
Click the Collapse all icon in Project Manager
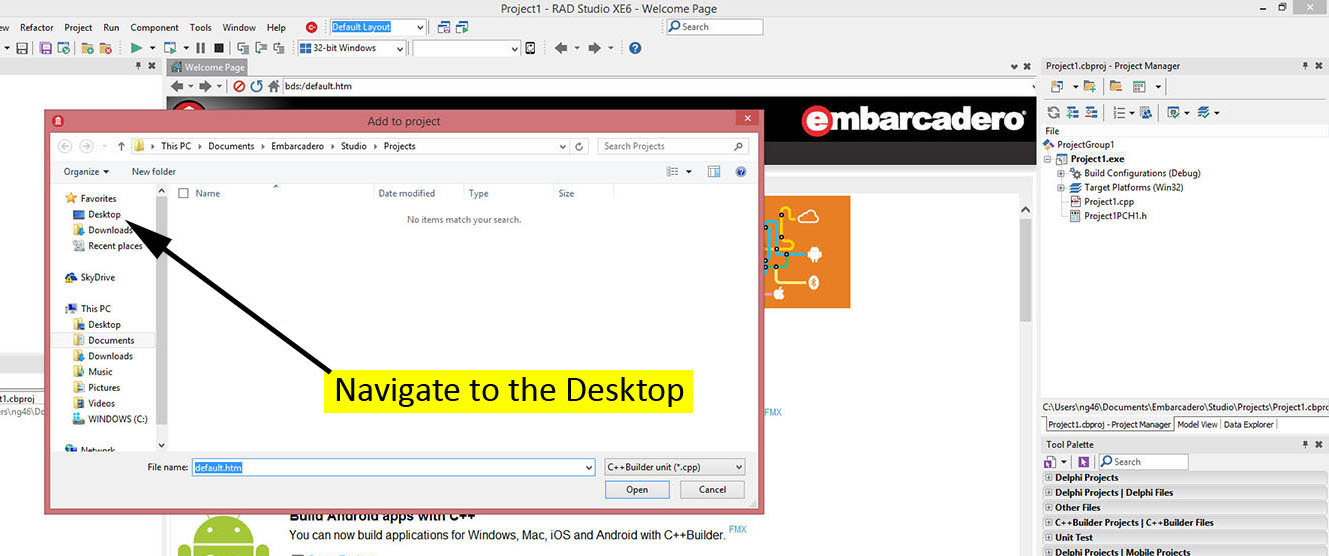pos(1091,113)
